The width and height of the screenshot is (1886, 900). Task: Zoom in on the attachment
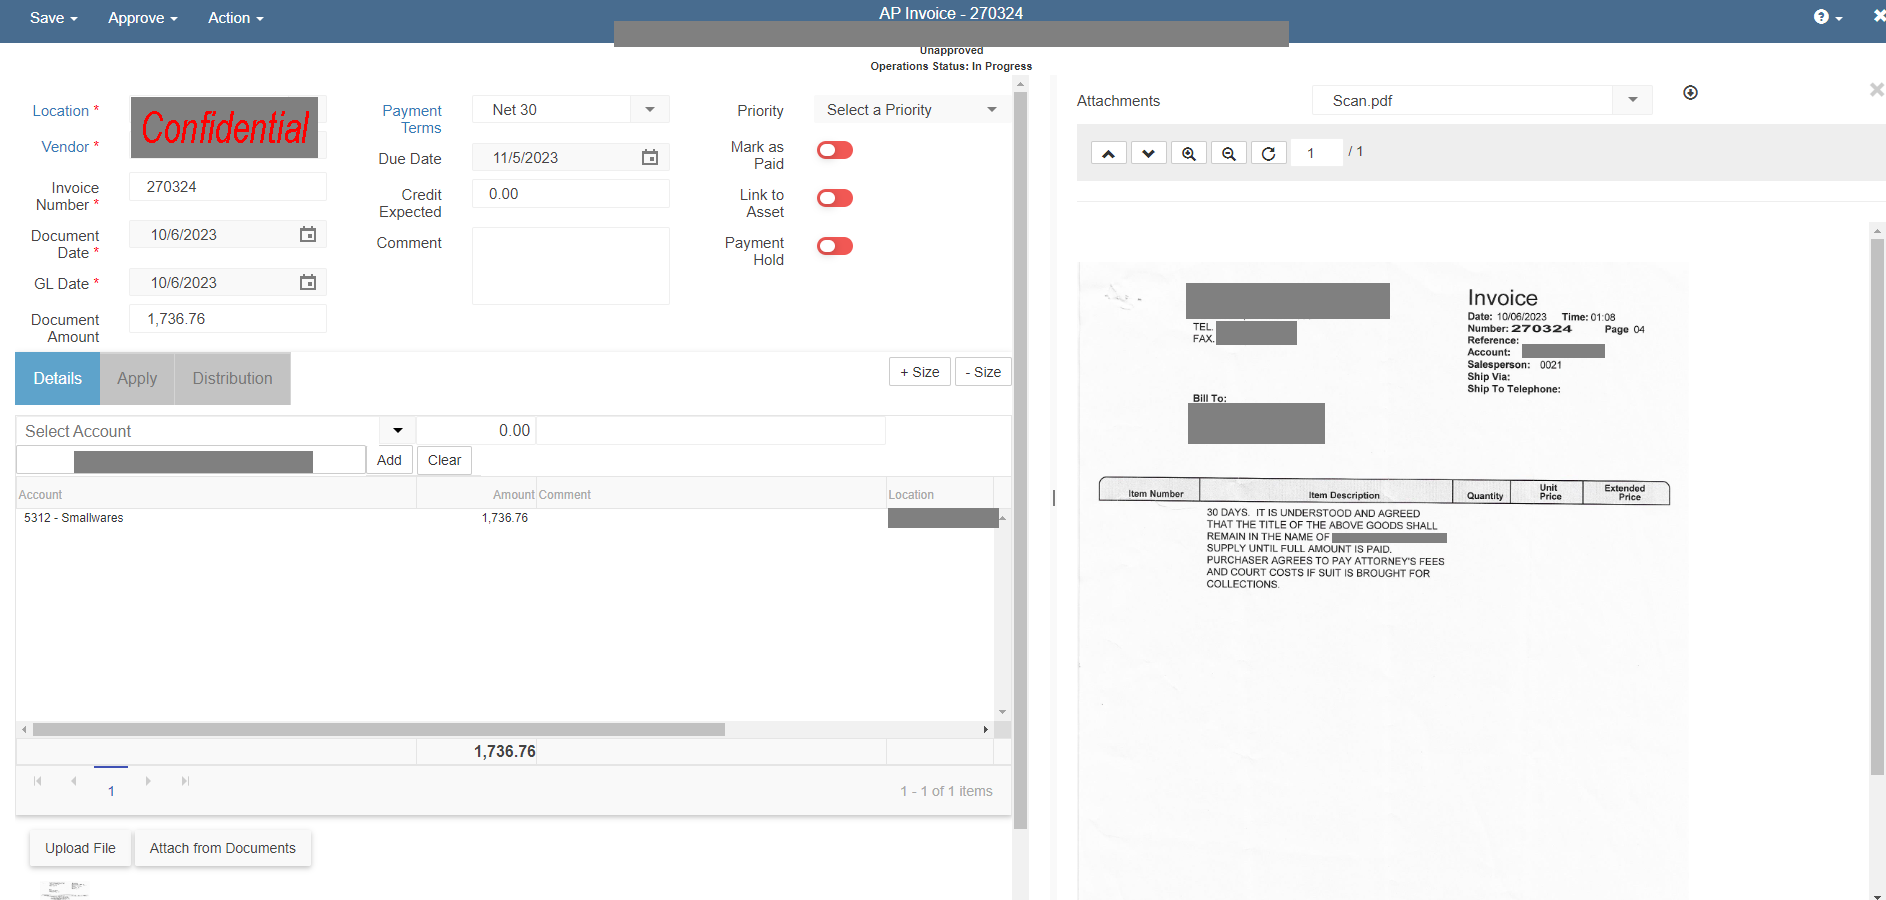tap(1188, 153)
